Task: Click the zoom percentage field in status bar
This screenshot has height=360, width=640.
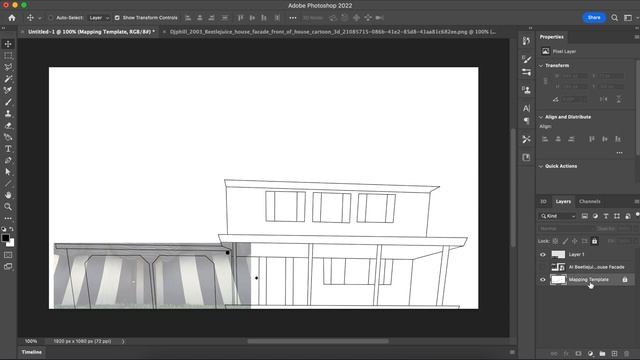Action: tap(31, 341)
